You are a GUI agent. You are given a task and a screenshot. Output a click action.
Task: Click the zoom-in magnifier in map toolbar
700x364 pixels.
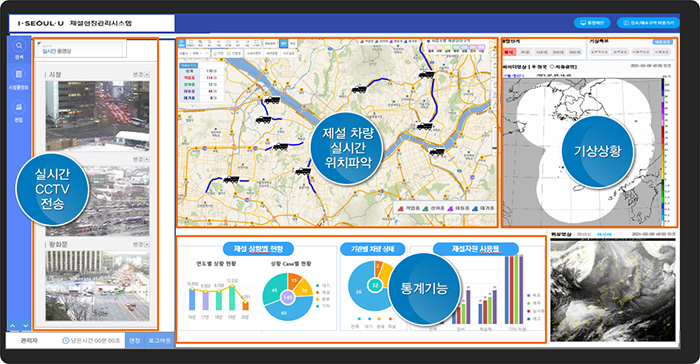pyautogui.click(x=200, y=43)
